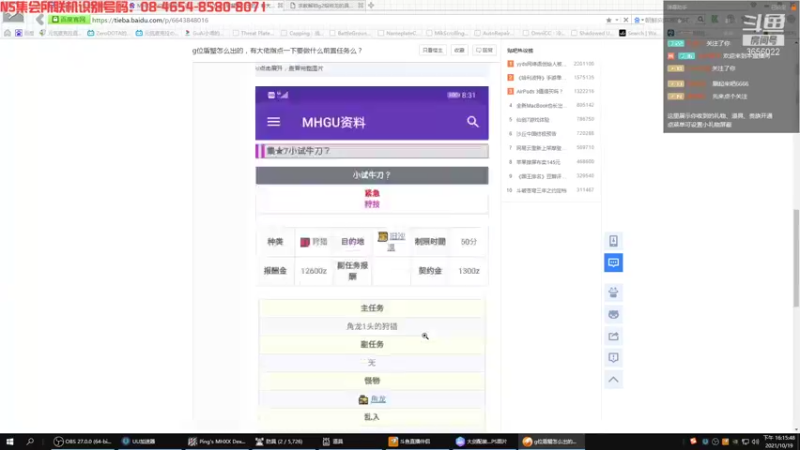Switch to Ping's MHXX Dex in the taskbar

217,441
